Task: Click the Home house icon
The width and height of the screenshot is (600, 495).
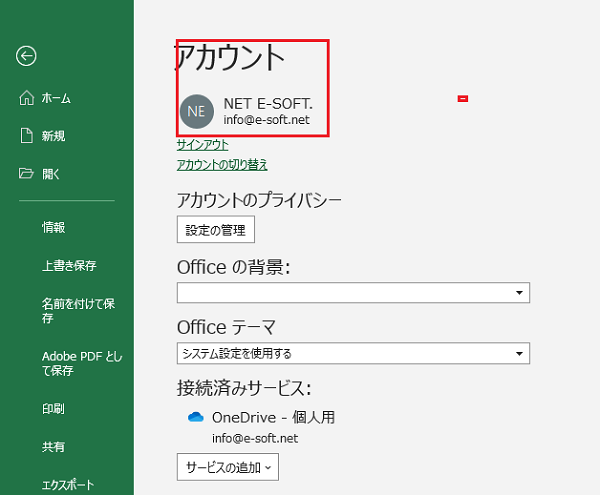Action: [x=26, y=98]
